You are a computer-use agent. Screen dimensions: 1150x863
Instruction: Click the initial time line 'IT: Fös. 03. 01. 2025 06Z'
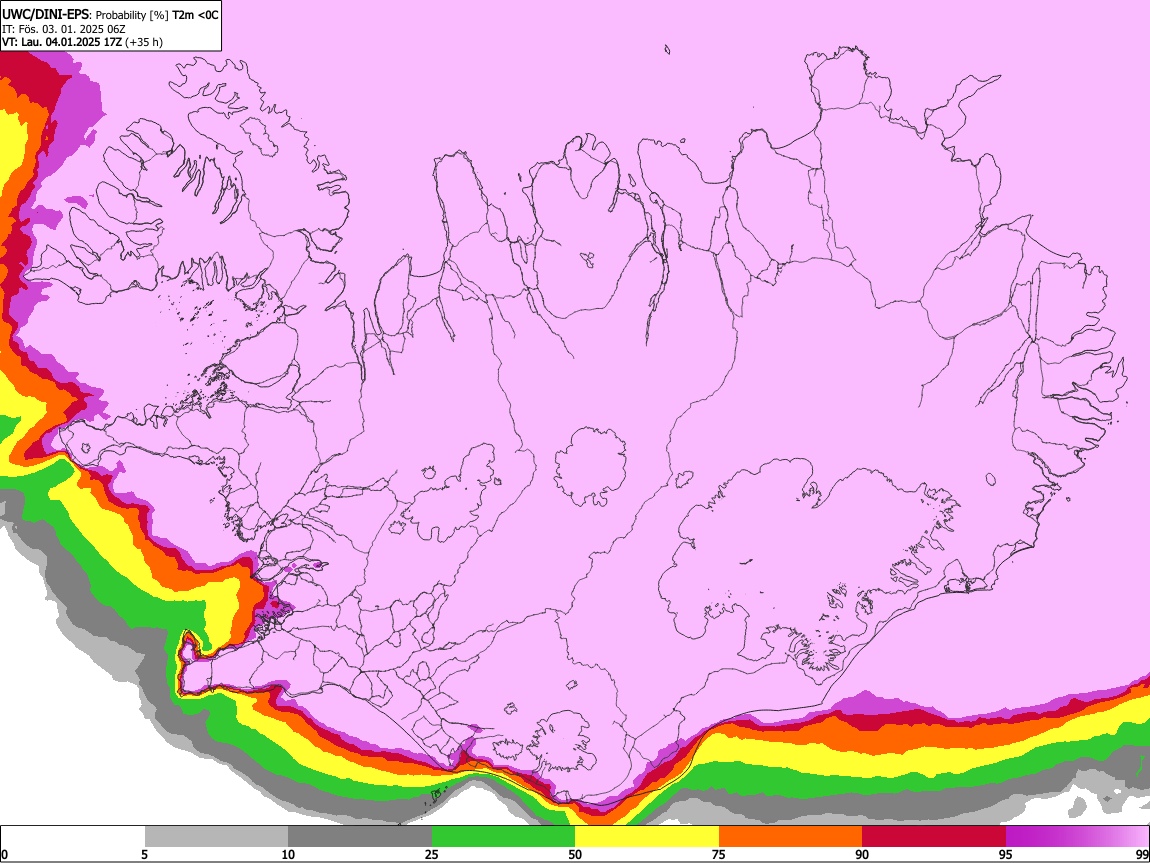pos(64,29)
